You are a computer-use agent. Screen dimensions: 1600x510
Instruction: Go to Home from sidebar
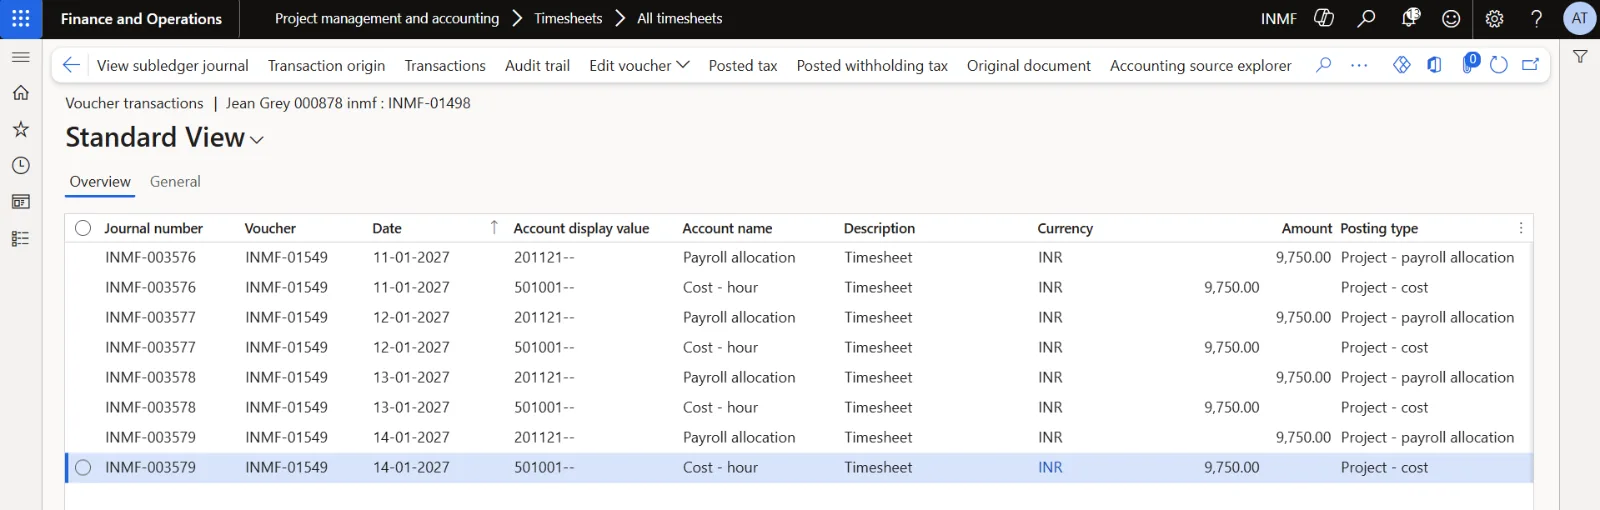[20, 93]
